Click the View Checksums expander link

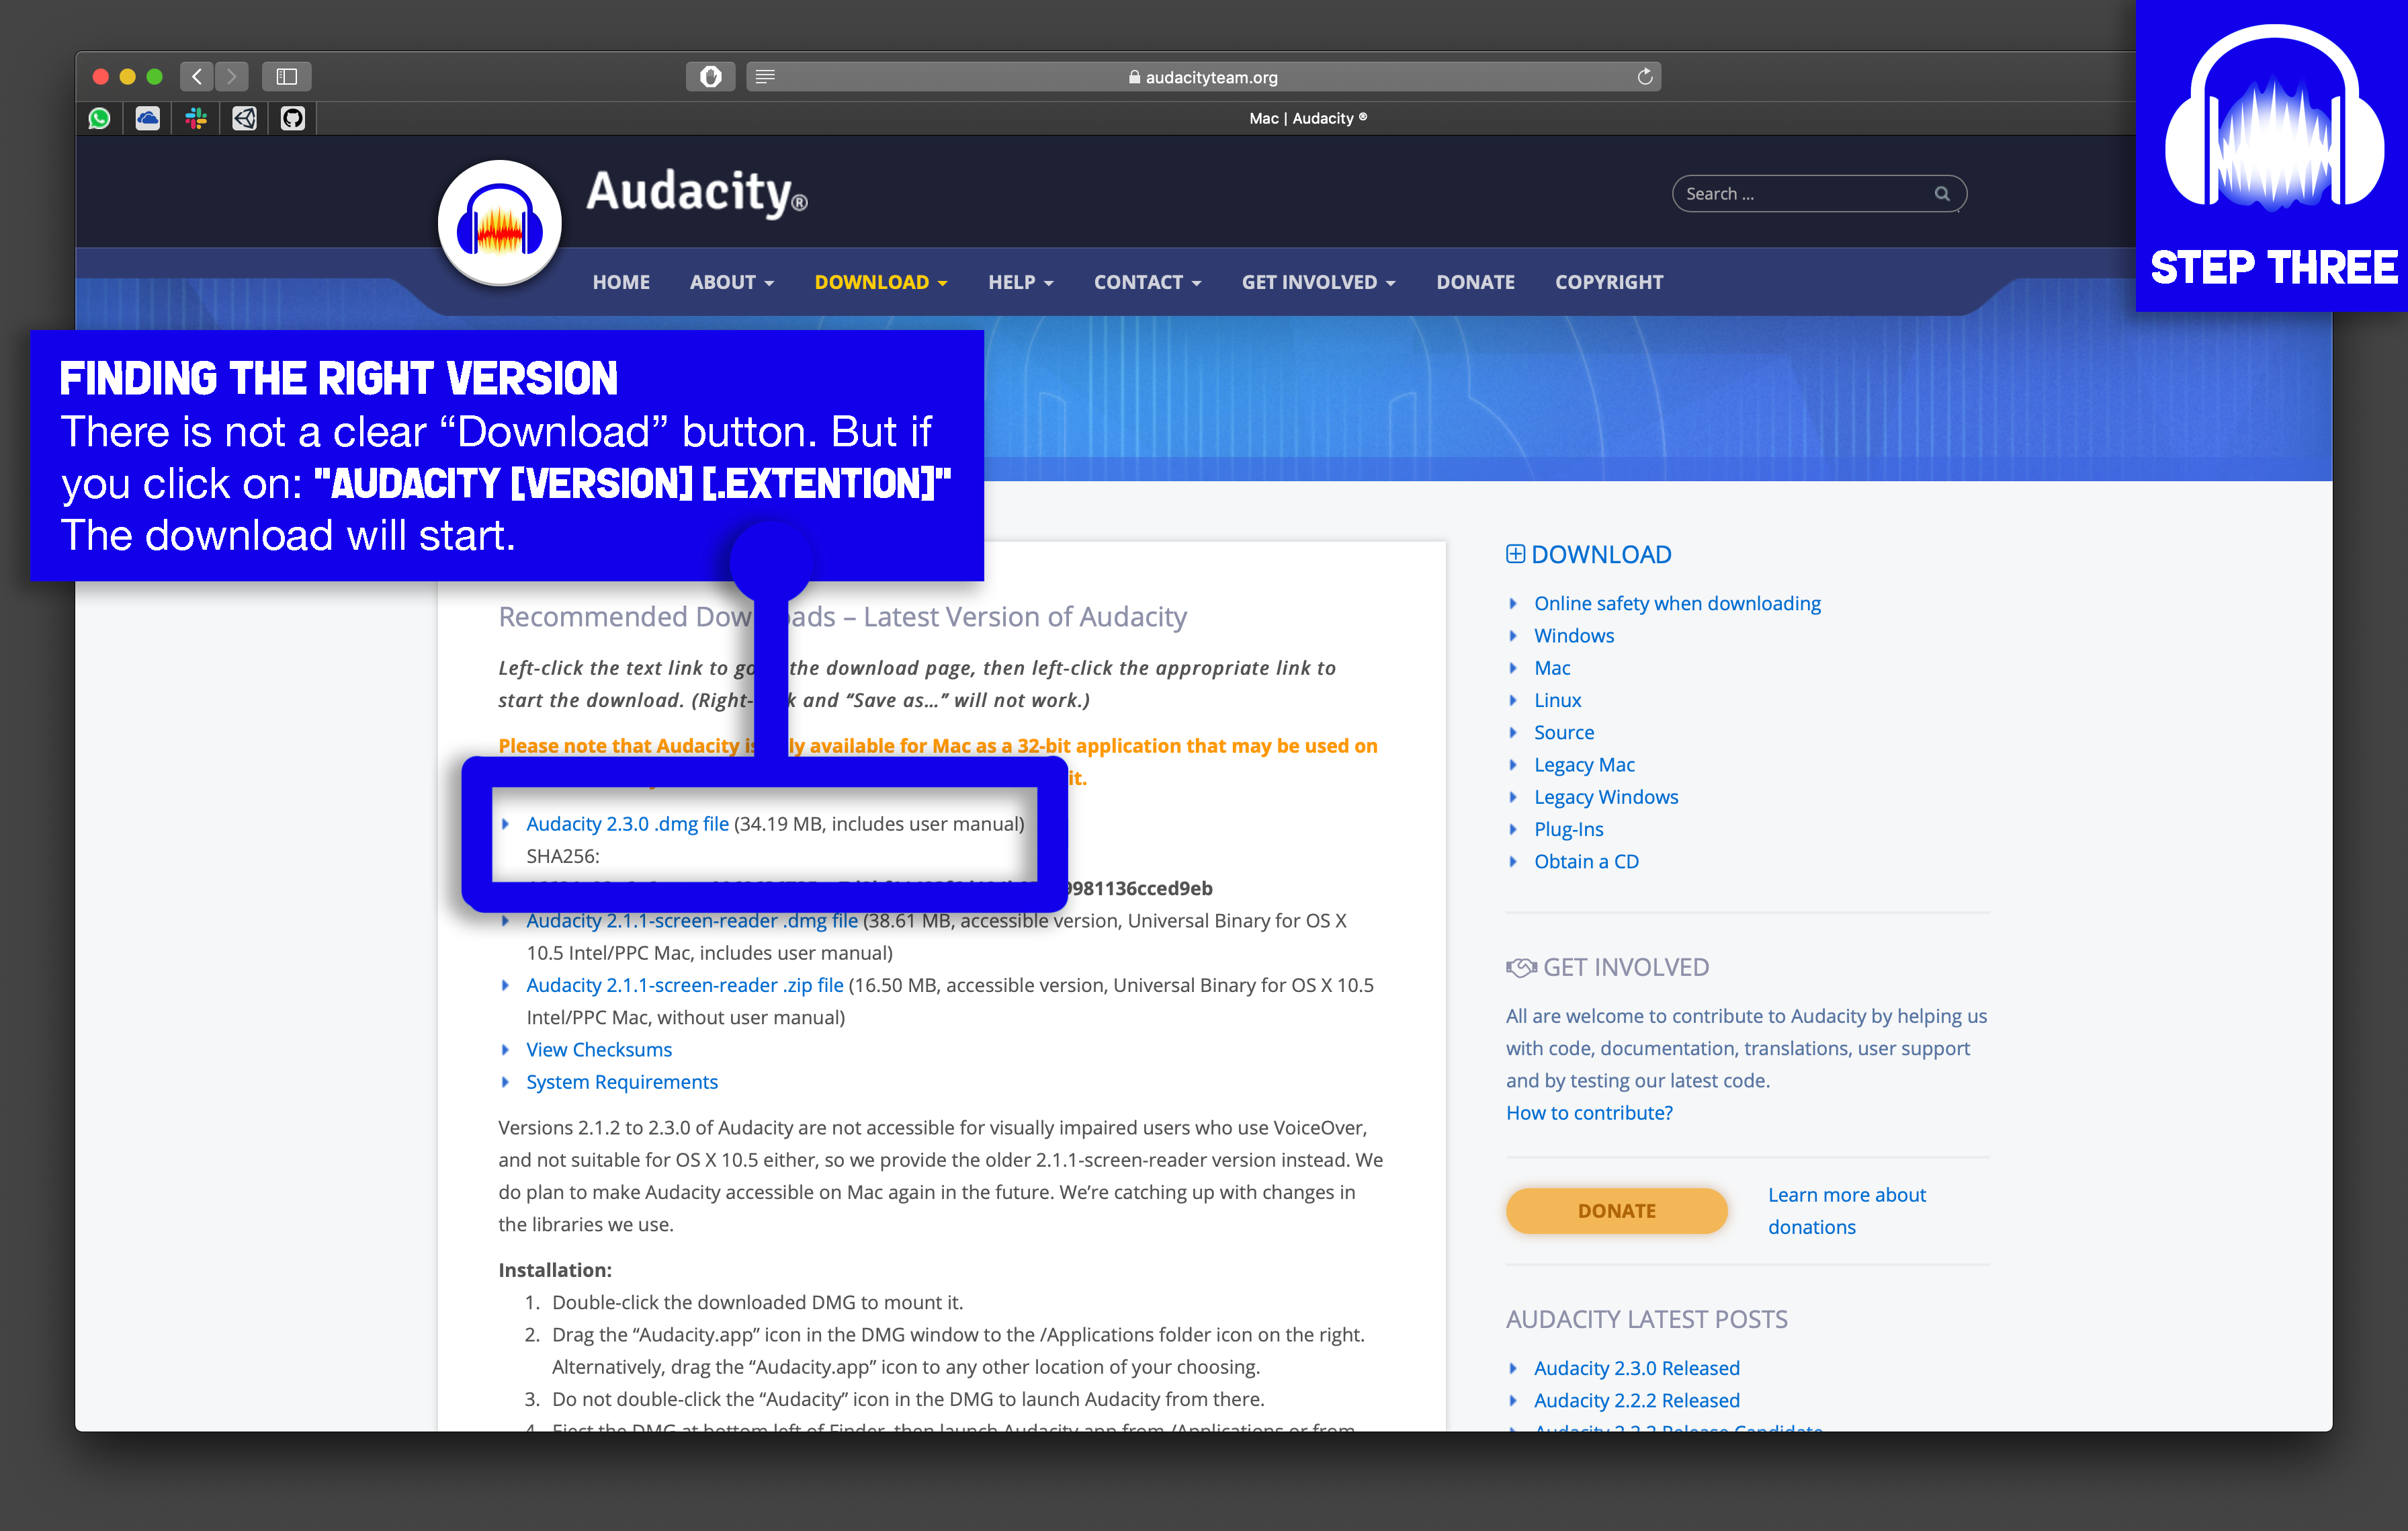click(599, 1048)
